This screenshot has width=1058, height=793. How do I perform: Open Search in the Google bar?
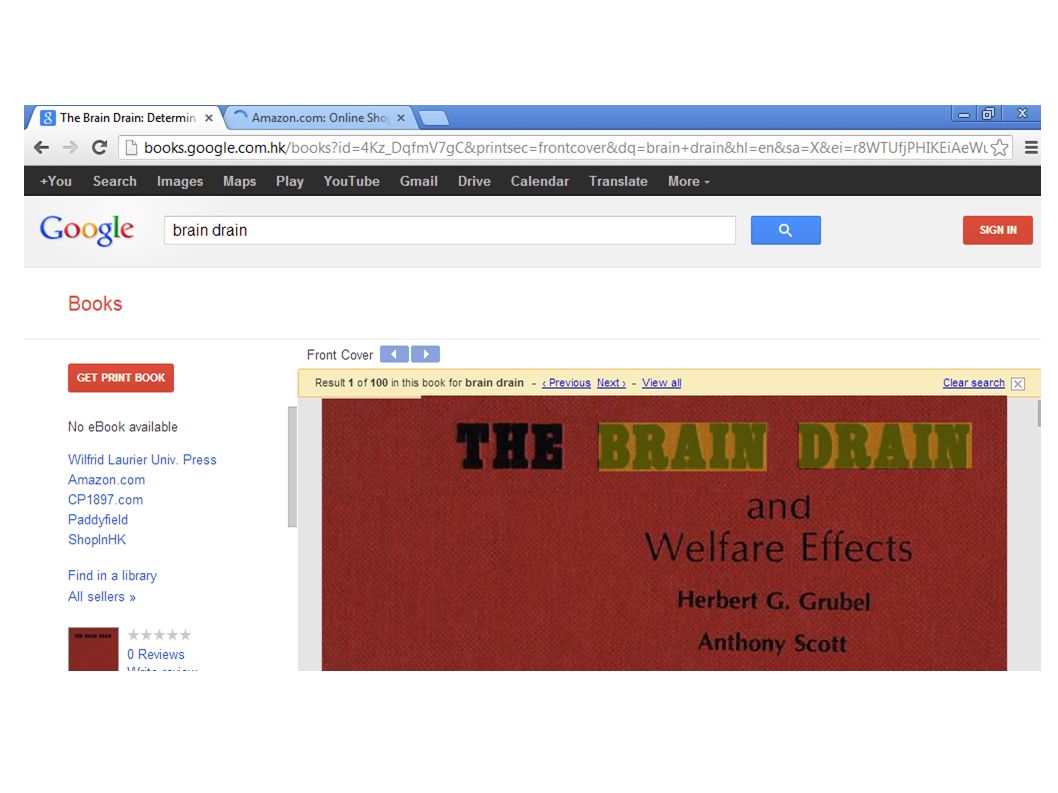115,181
